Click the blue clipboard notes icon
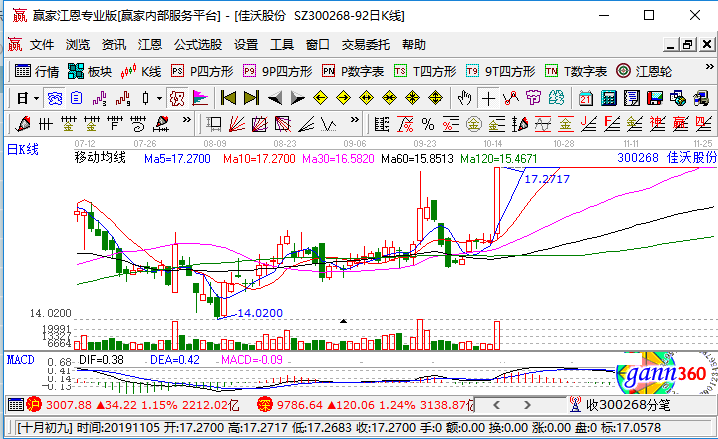The width and height of the screenshot is (718, 439). pos(76,98)
